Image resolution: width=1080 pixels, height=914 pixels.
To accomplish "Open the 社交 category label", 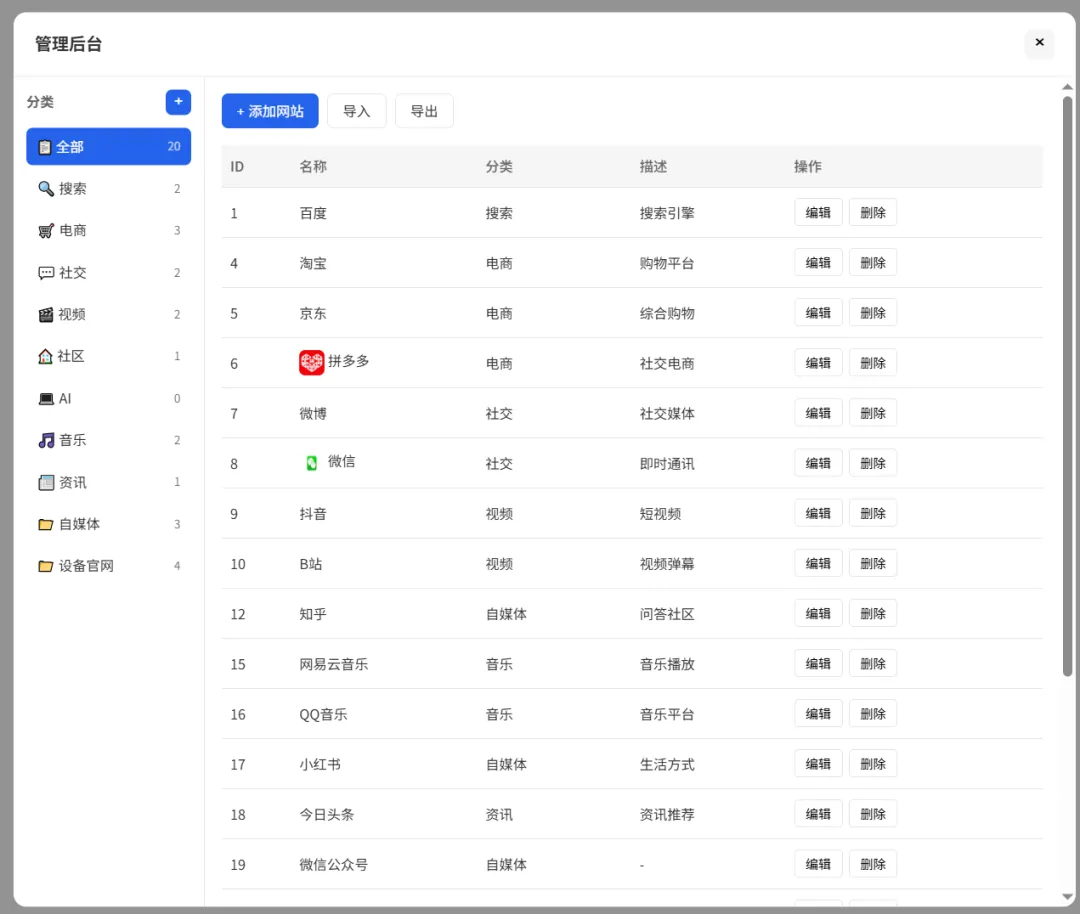I will coord(72,273).
